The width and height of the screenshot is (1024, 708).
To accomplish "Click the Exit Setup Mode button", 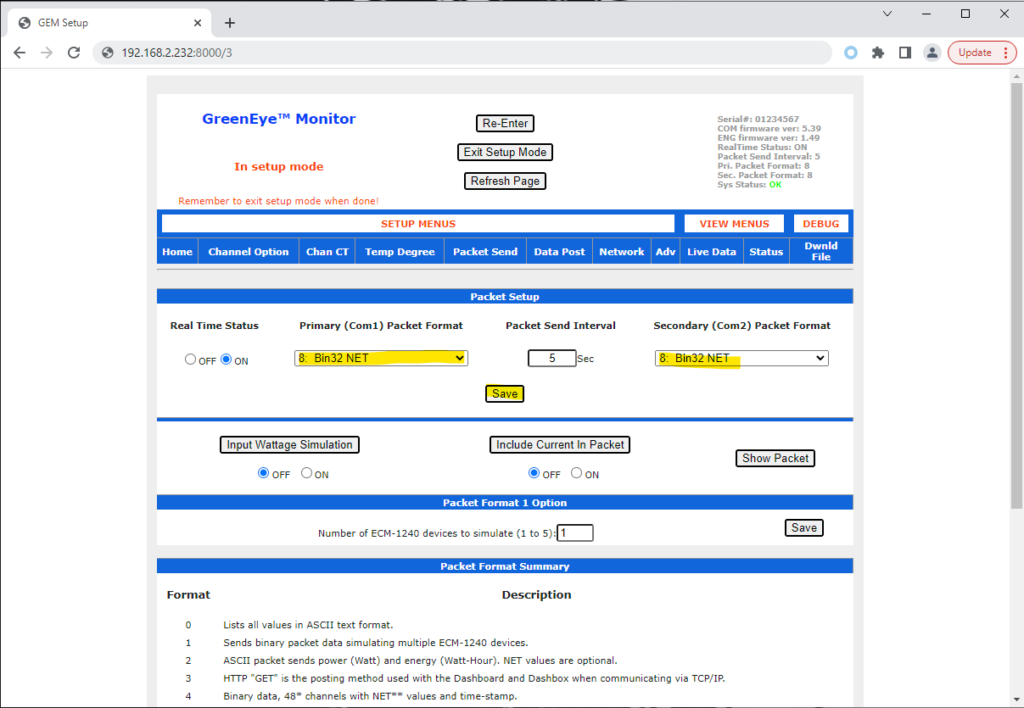I will [505, 152].
